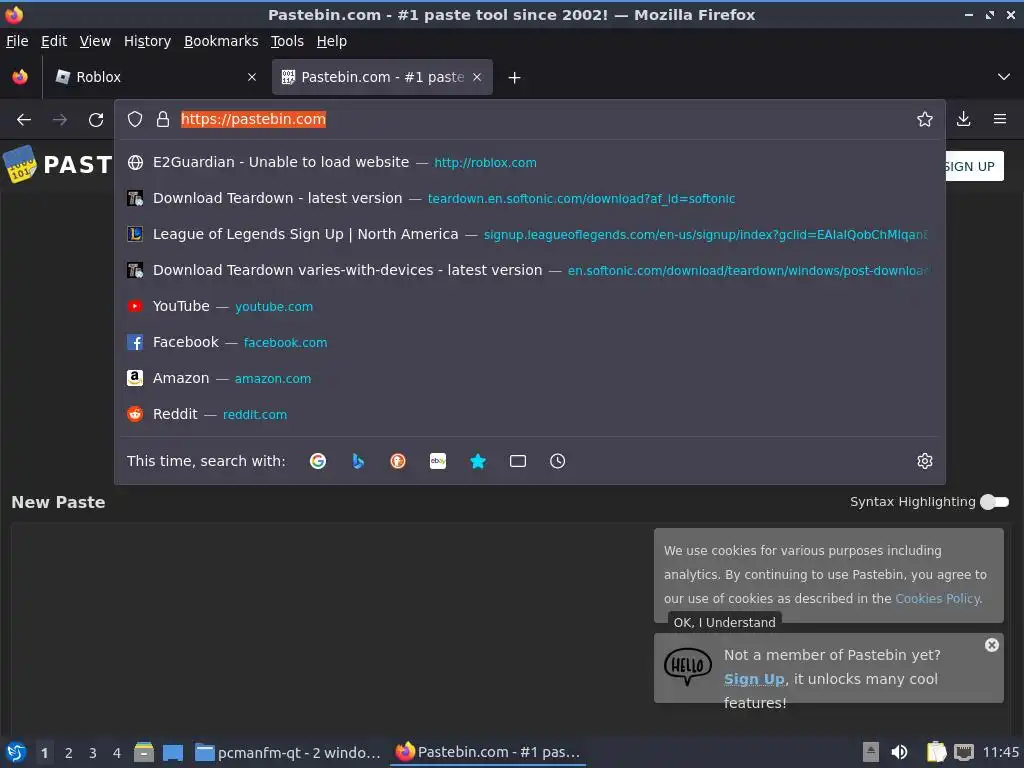Click the SIGN UP button
Image resolution: width=1024 pixels, height=768 pixels.
969,167
